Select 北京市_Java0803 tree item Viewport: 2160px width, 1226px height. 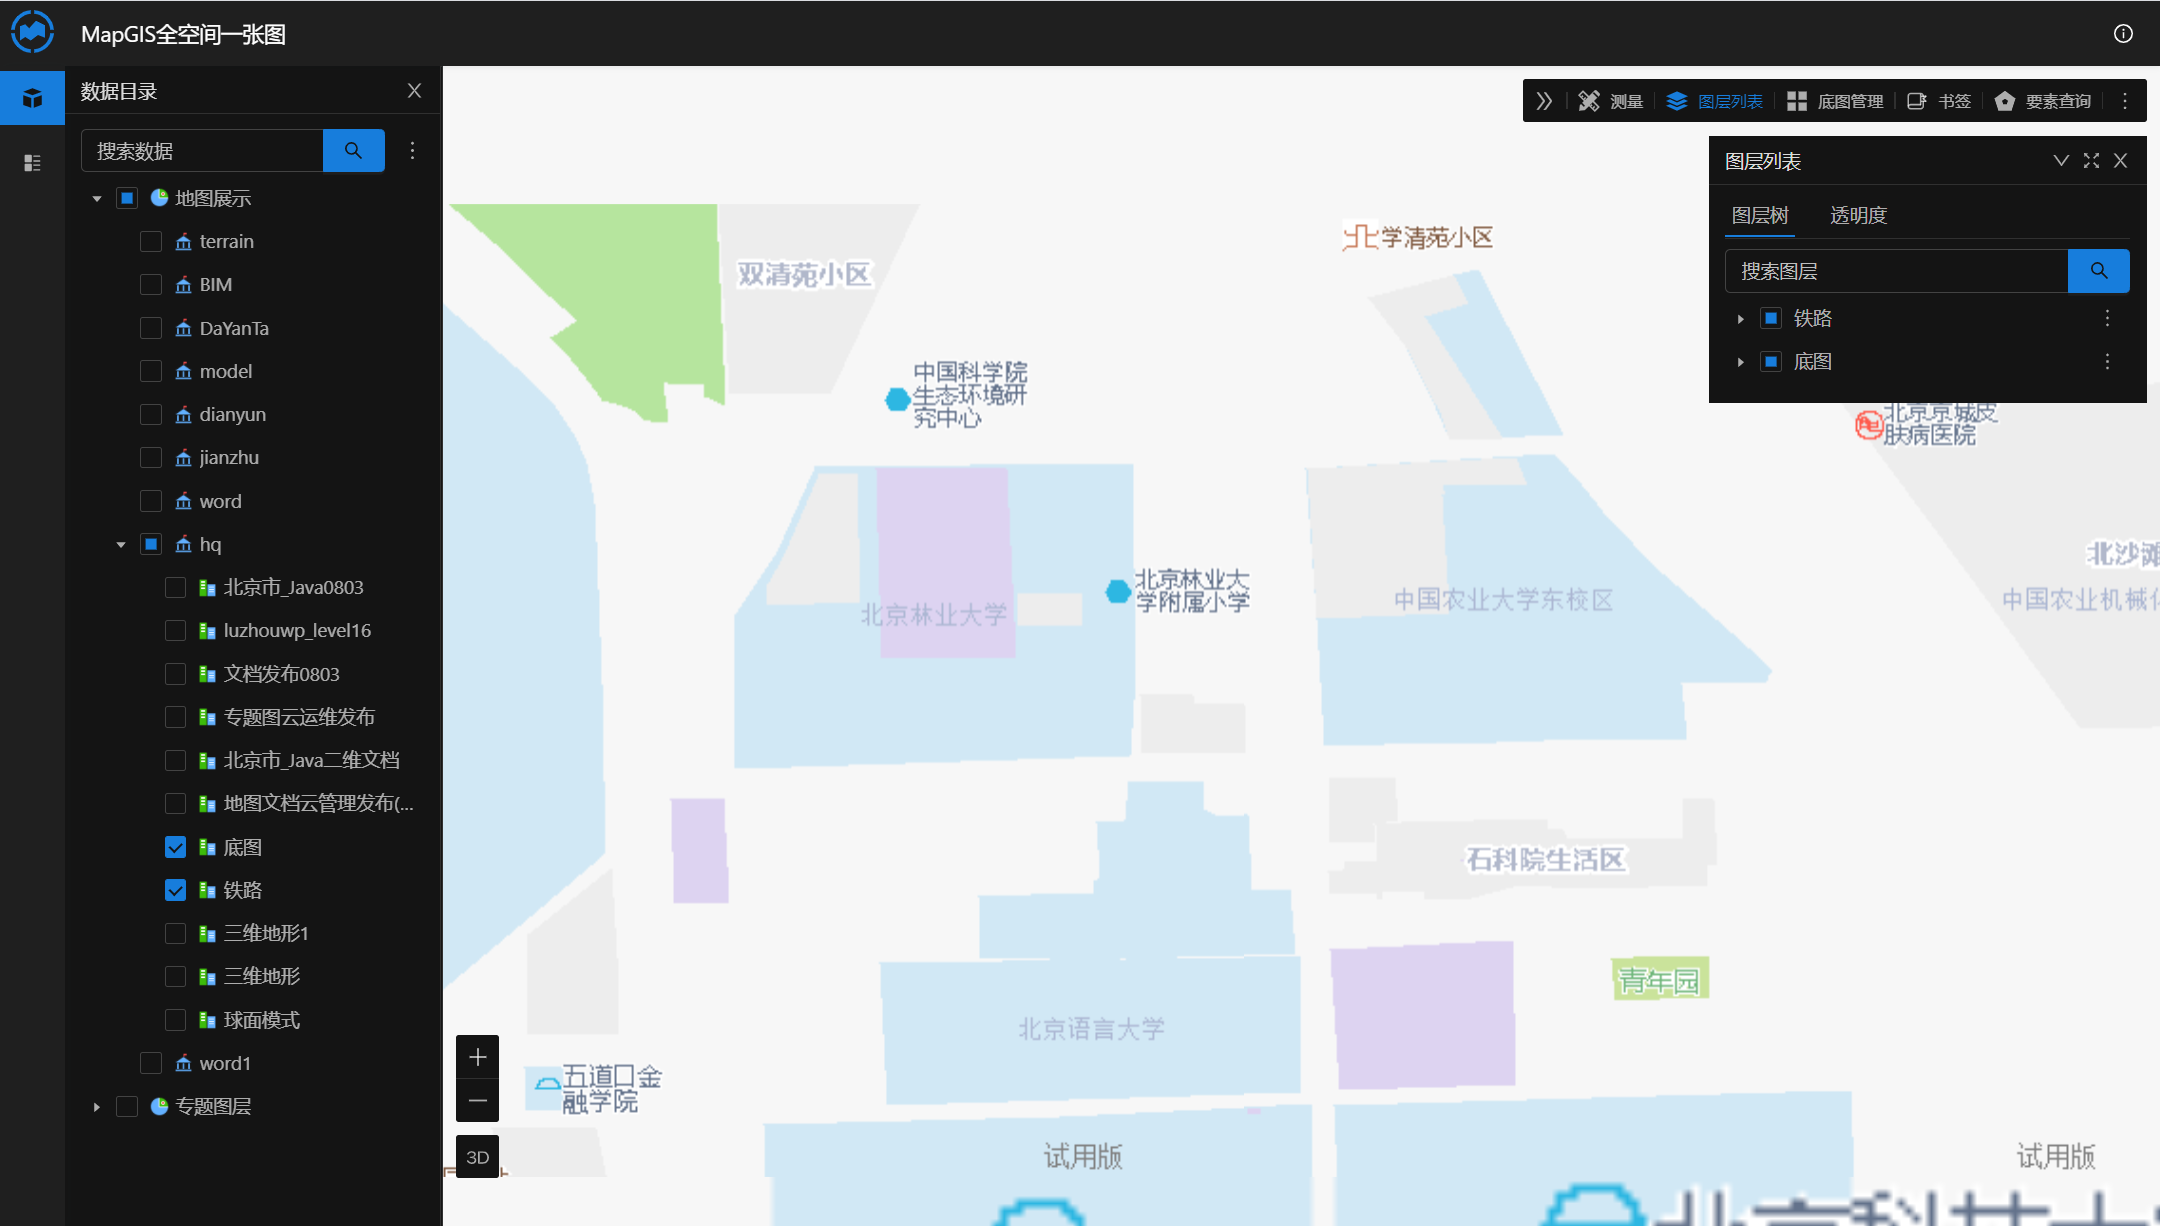[x=293, y=587]
